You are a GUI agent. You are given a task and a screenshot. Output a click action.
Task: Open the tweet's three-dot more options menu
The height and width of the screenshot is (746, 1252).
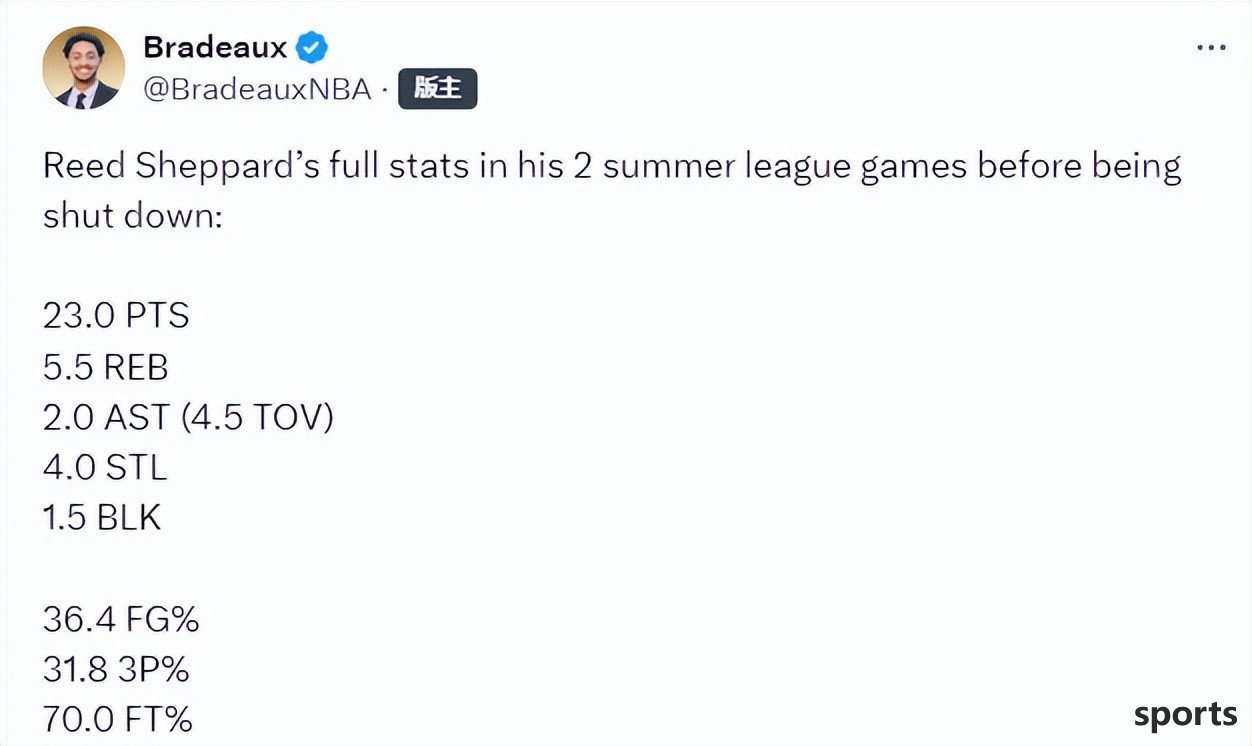click(1210, 49)
